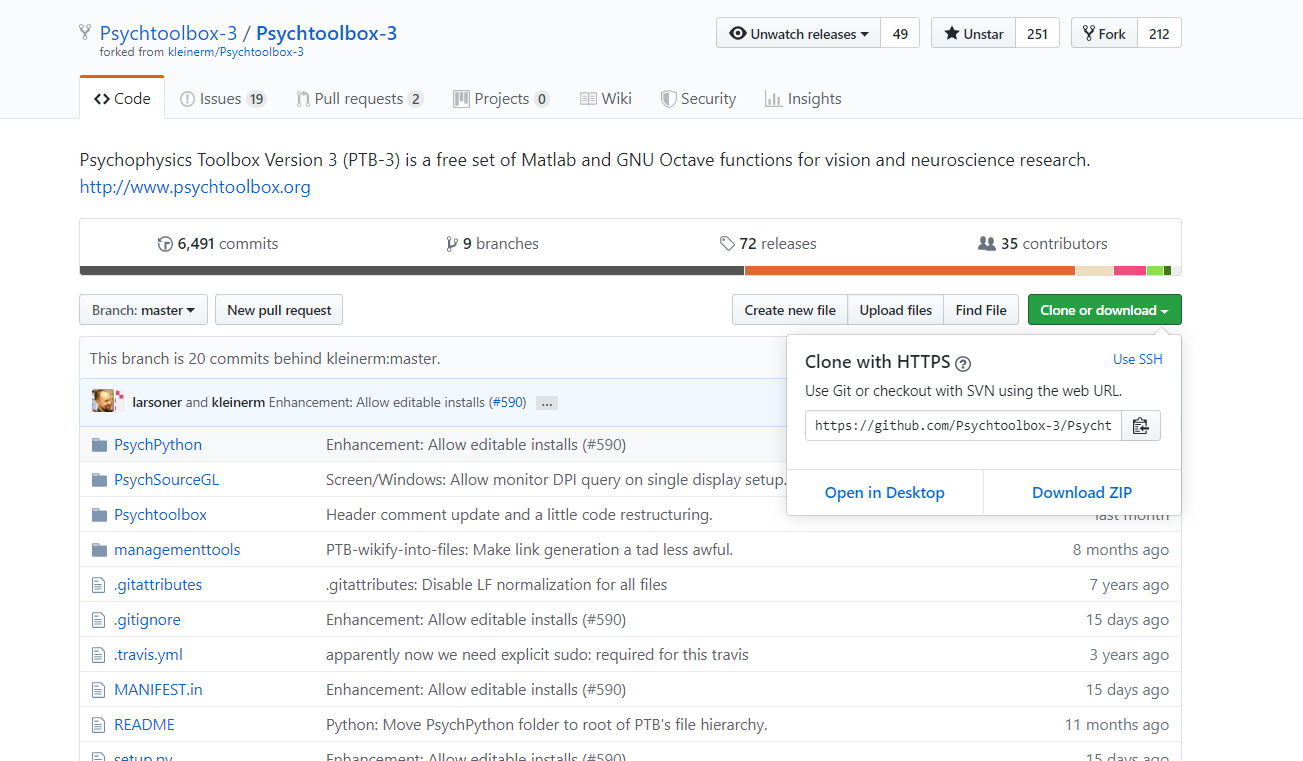
Task: Toggle watching via Unwatch releases
Action: pyautogui.click(x=797, y=32)
